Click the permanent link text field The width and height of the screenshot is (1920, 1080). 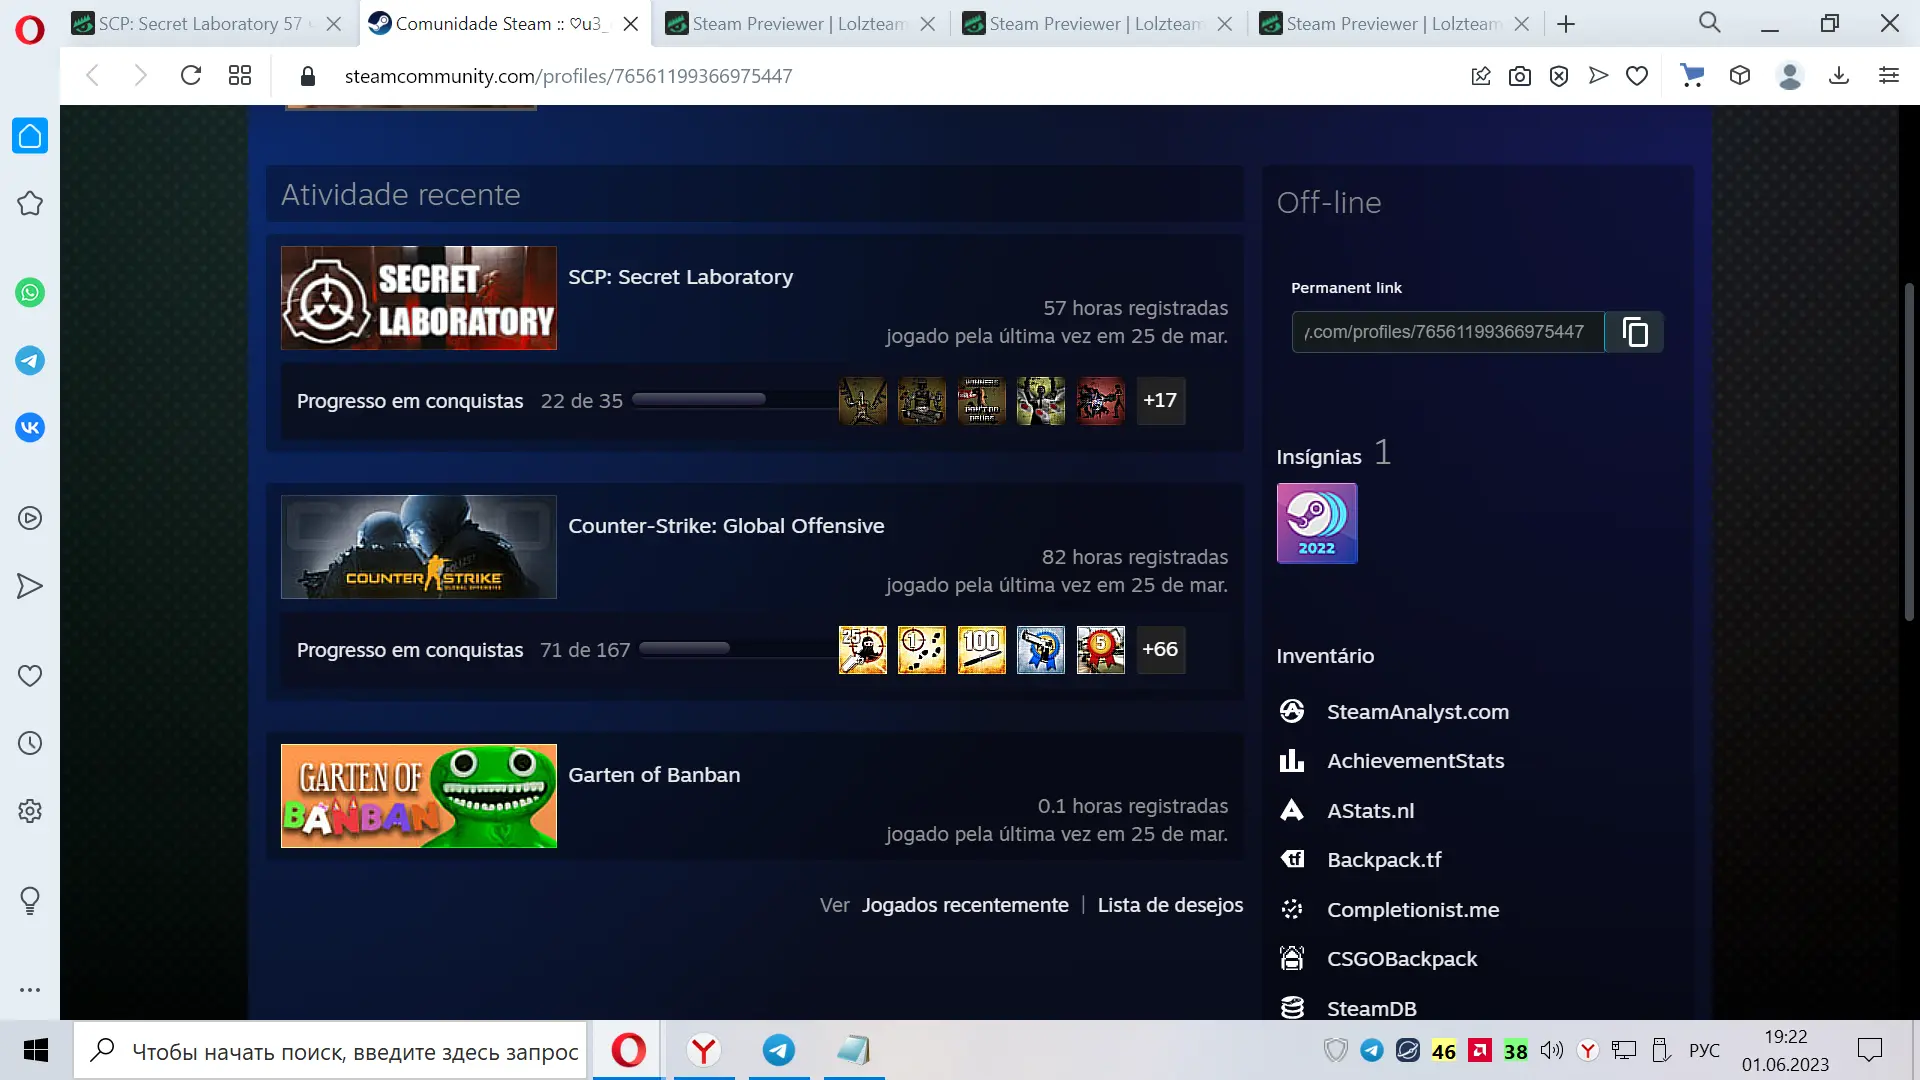coord(1448,332)
